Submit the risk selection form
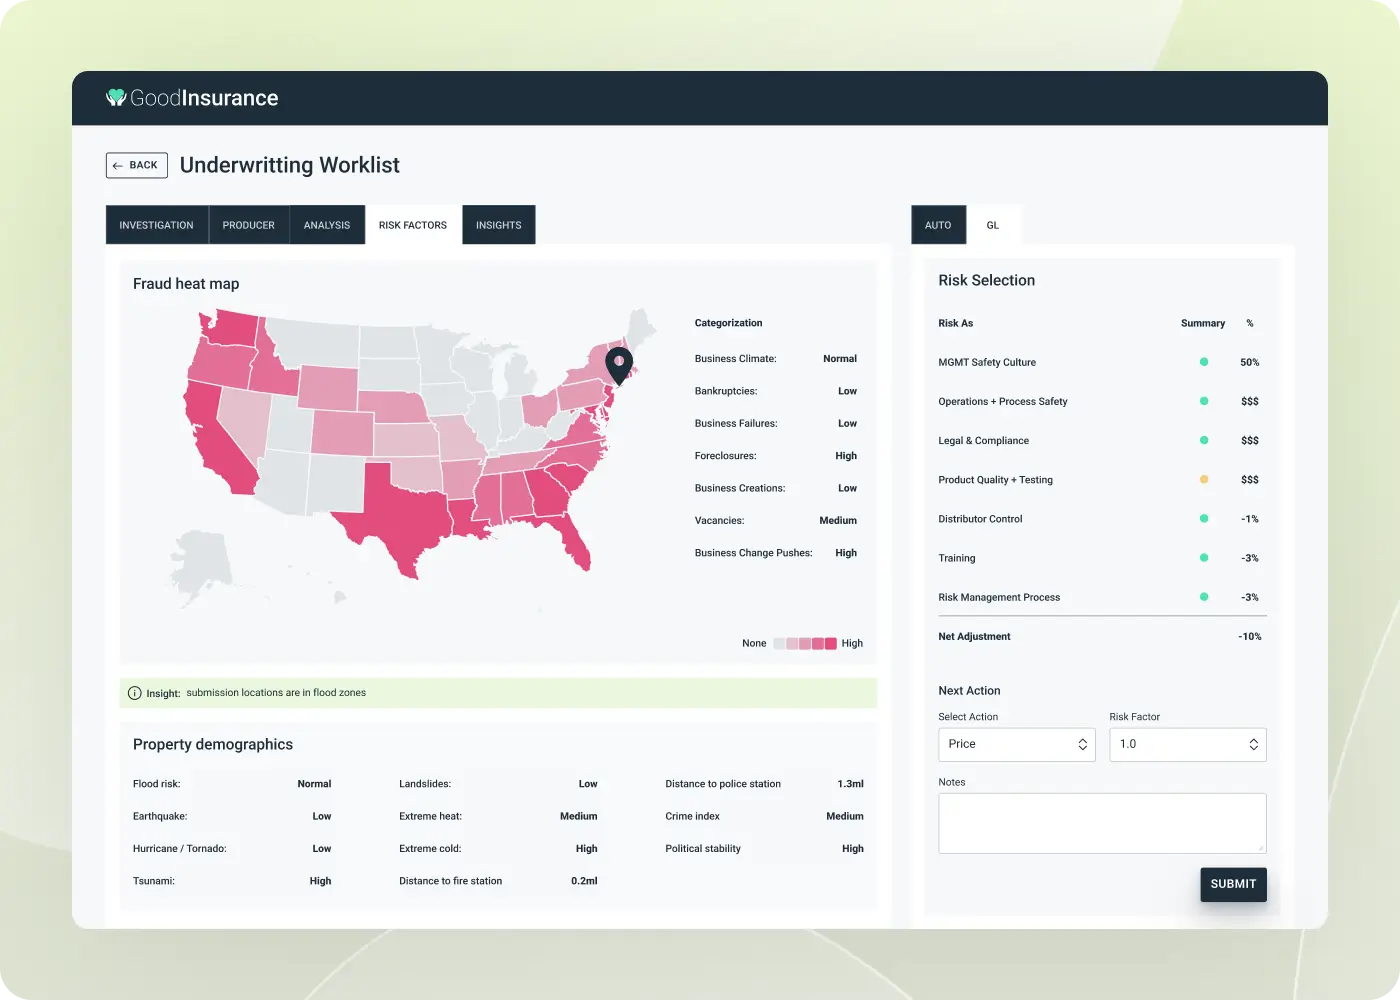 [x=1233, y=884]
